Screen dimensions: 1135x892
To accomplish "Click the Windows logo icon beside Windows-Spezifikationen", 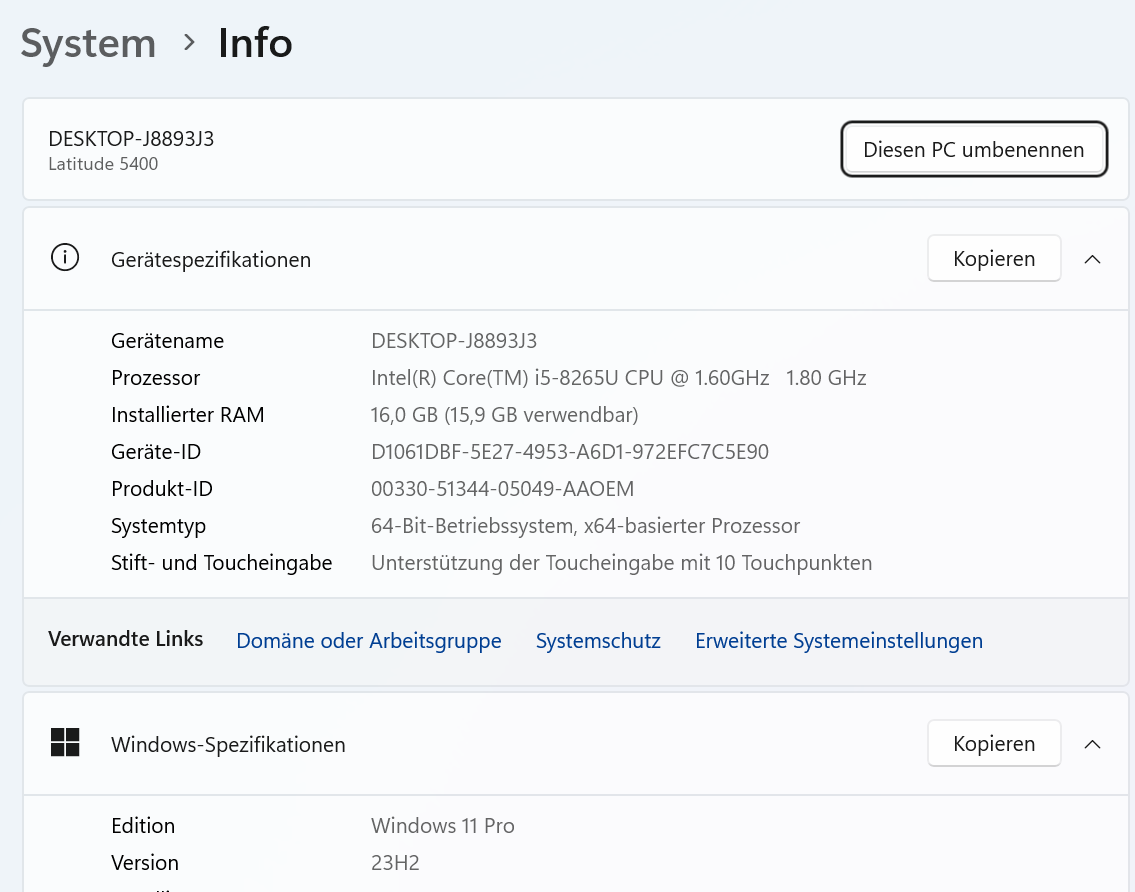I will (64, 743).
